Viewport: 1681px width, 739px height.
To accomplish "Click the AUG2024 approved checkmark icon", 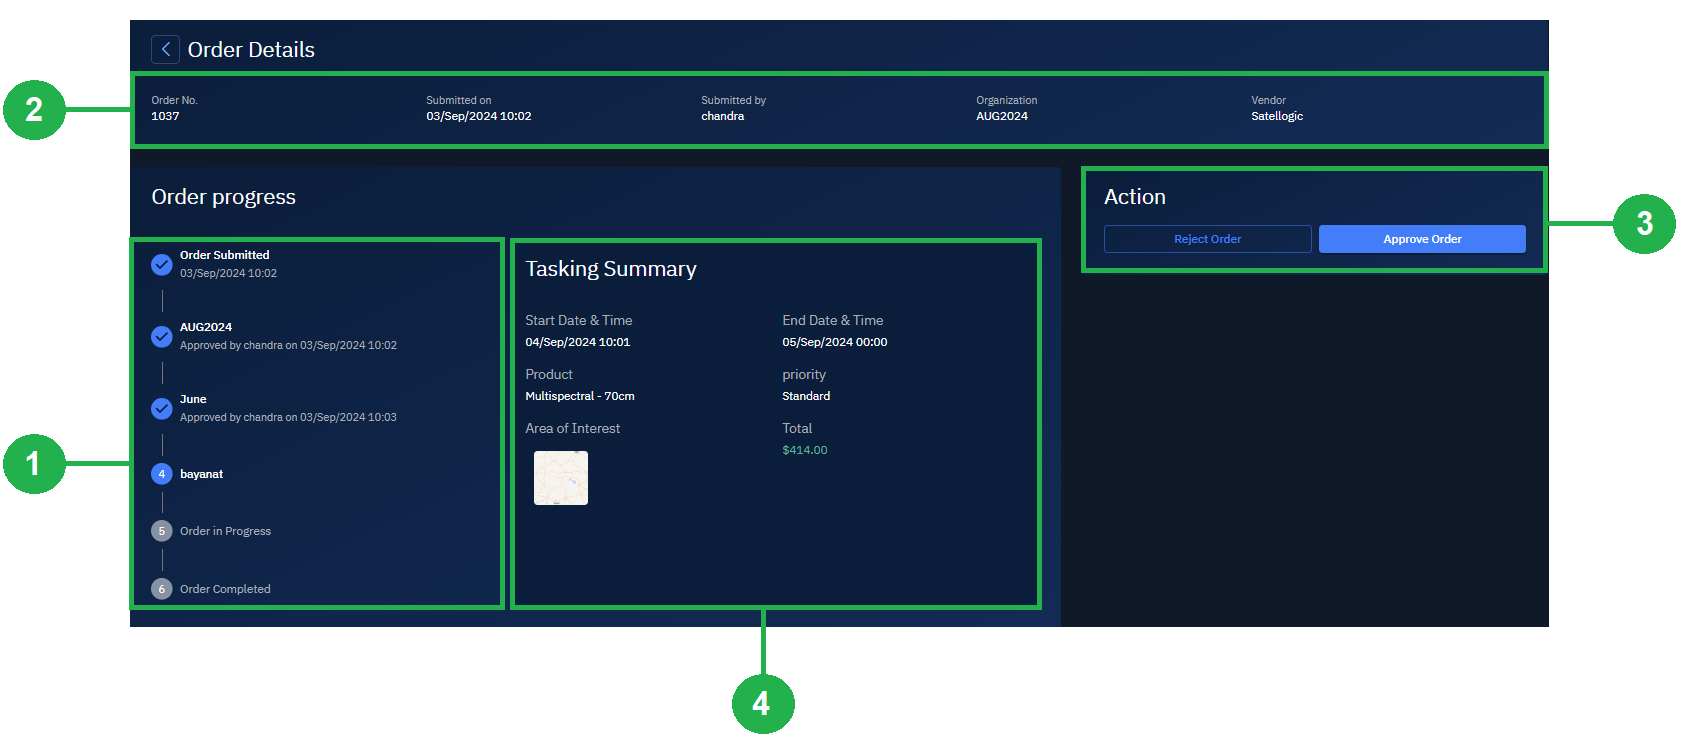I will (162, 336).
